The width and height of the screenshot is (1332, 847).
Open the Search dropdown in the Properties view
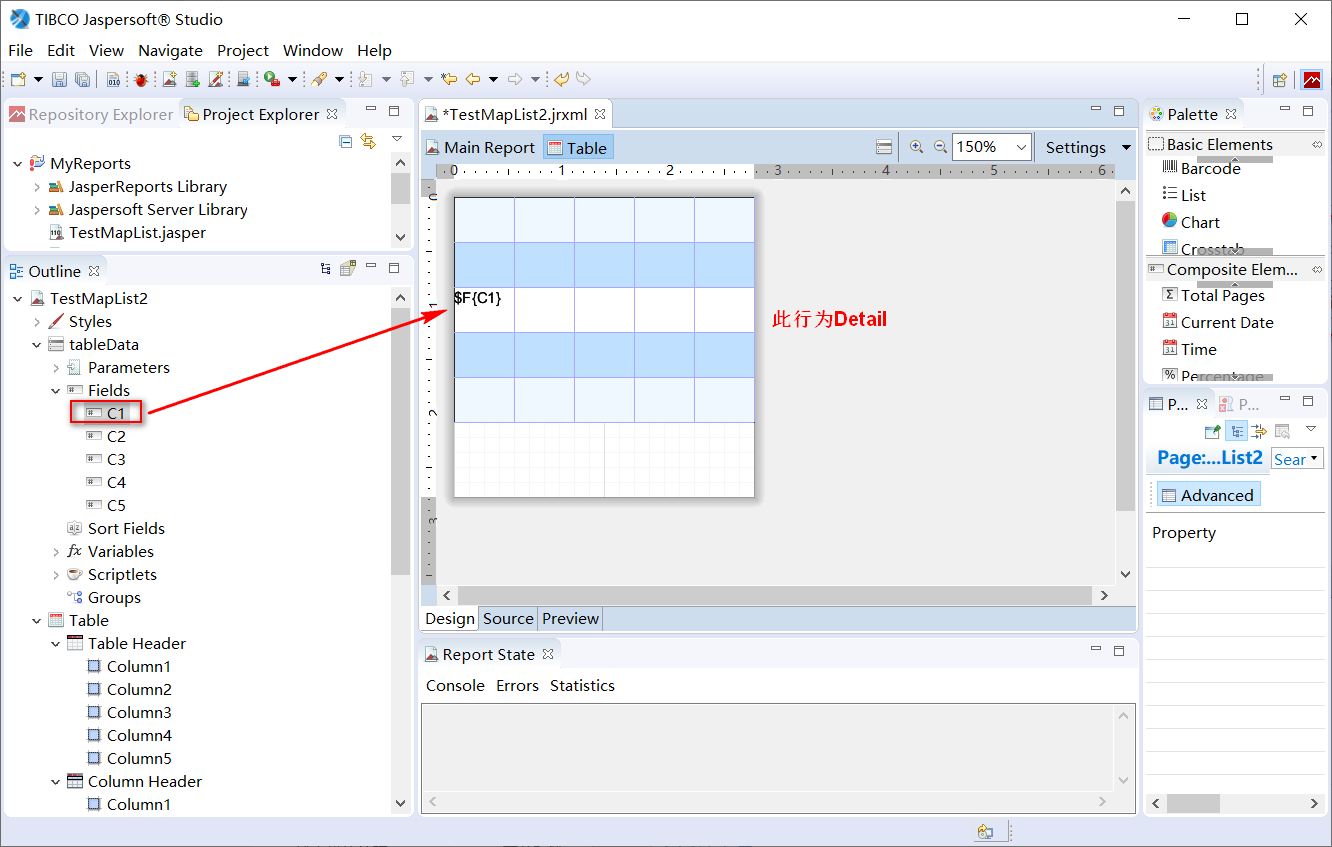click(x=1297, y=458)
